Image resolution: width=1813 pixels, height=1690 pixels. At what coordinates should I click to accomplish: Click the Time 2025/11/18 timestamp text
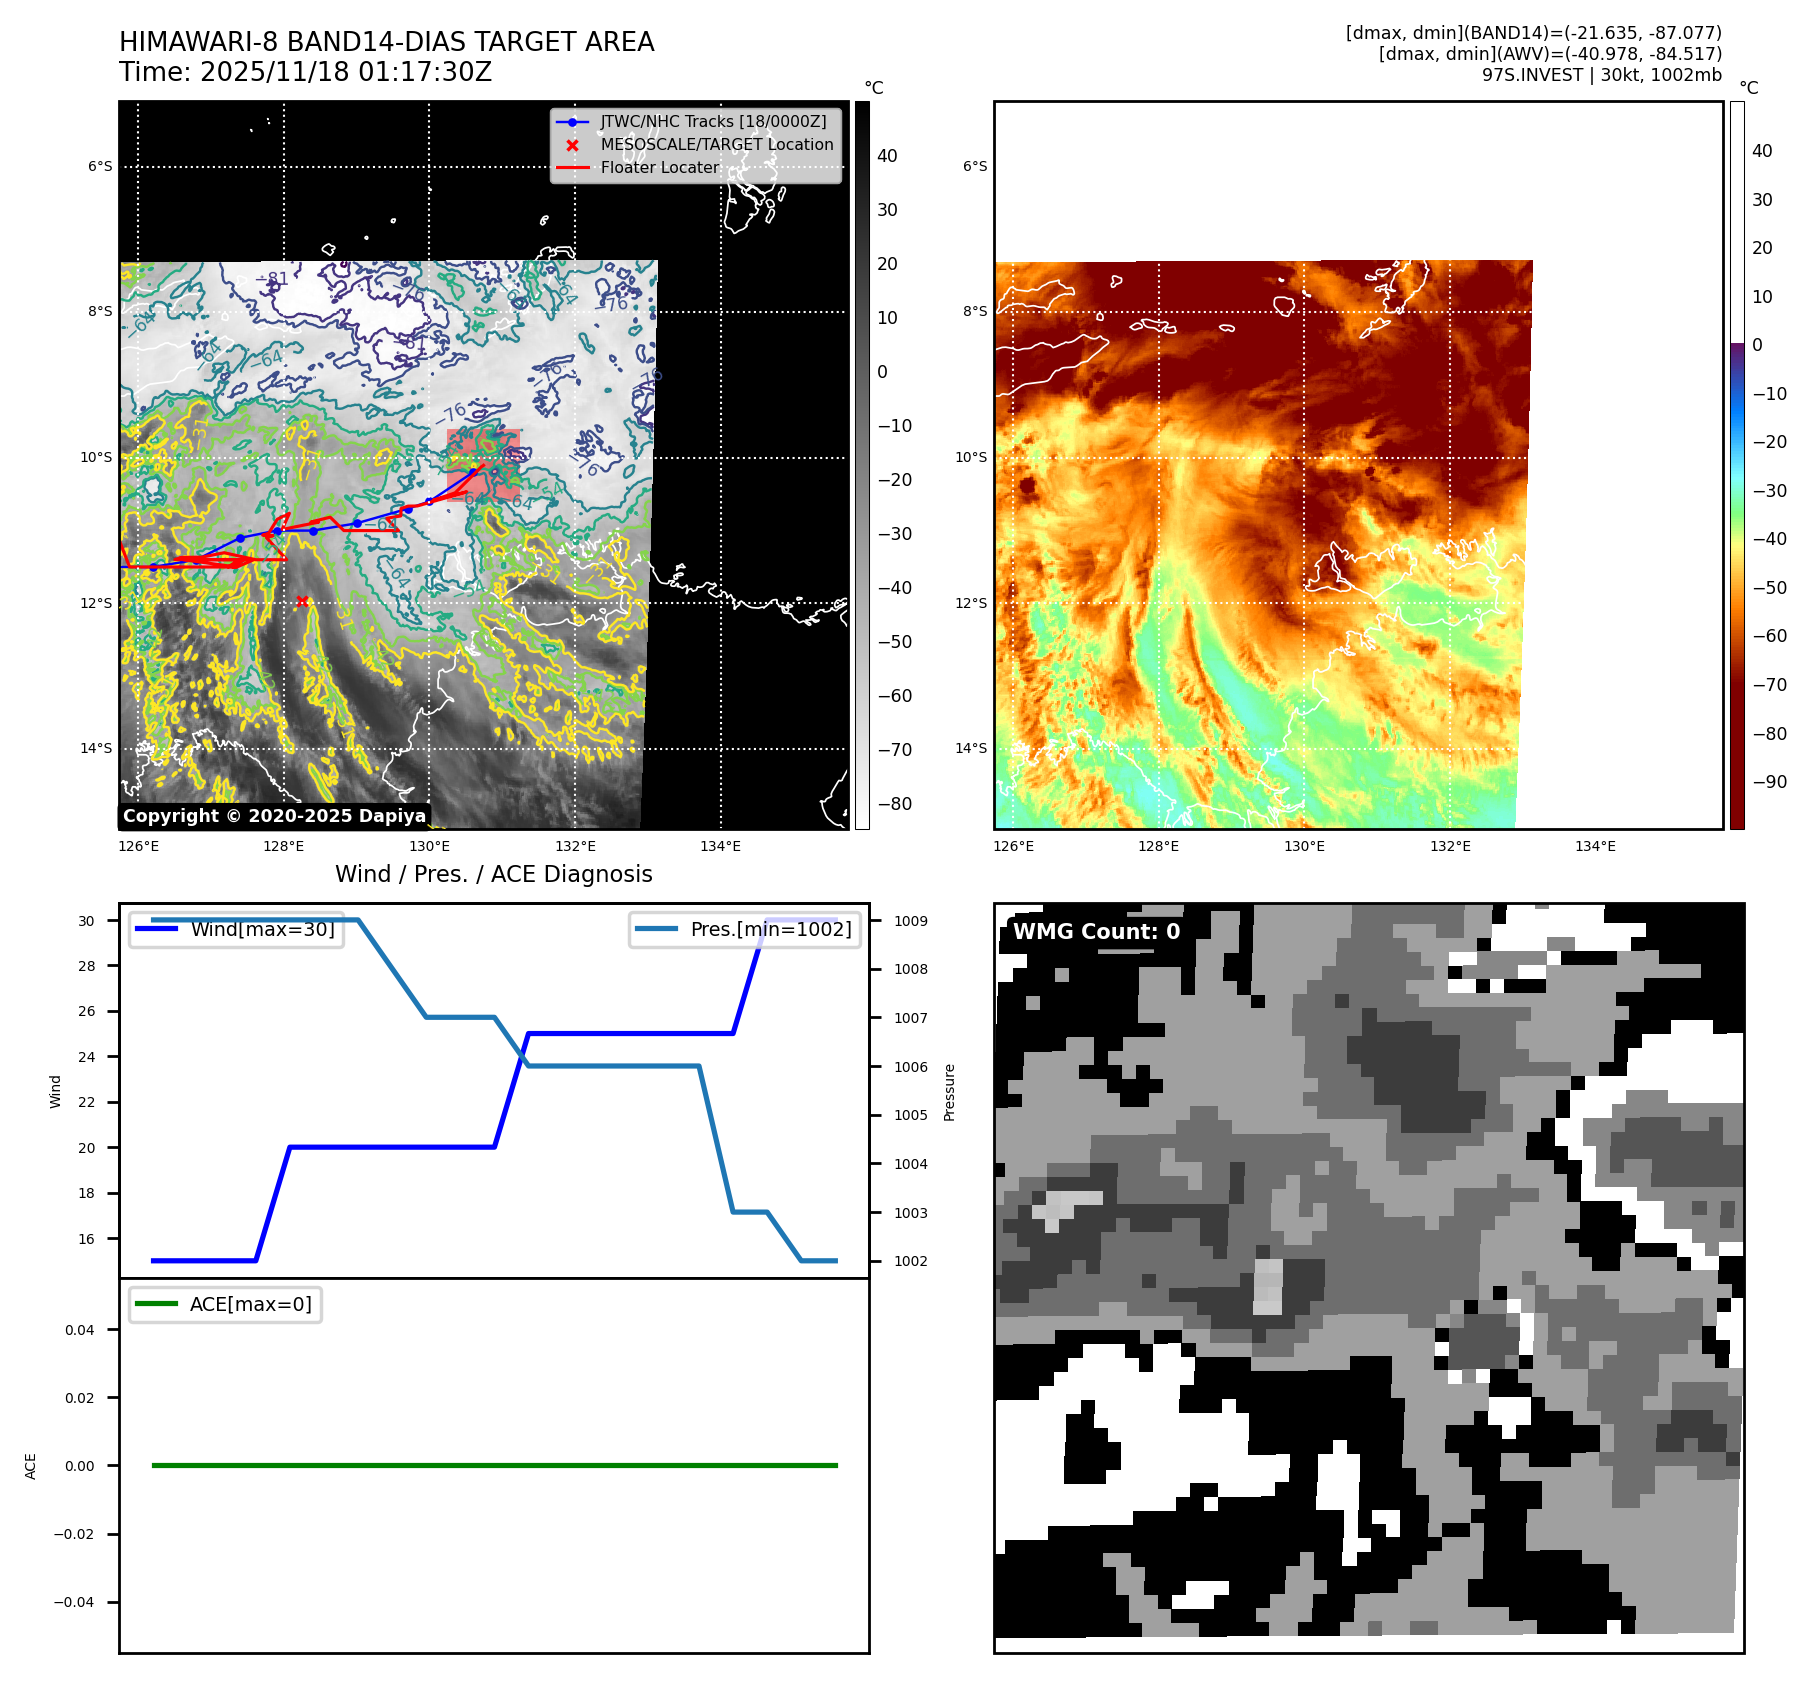click(305, 72)
